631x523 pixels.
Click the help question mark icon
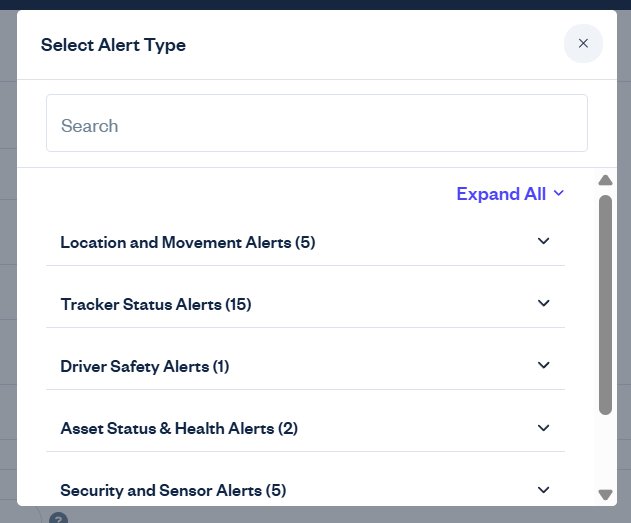point(58,518)
